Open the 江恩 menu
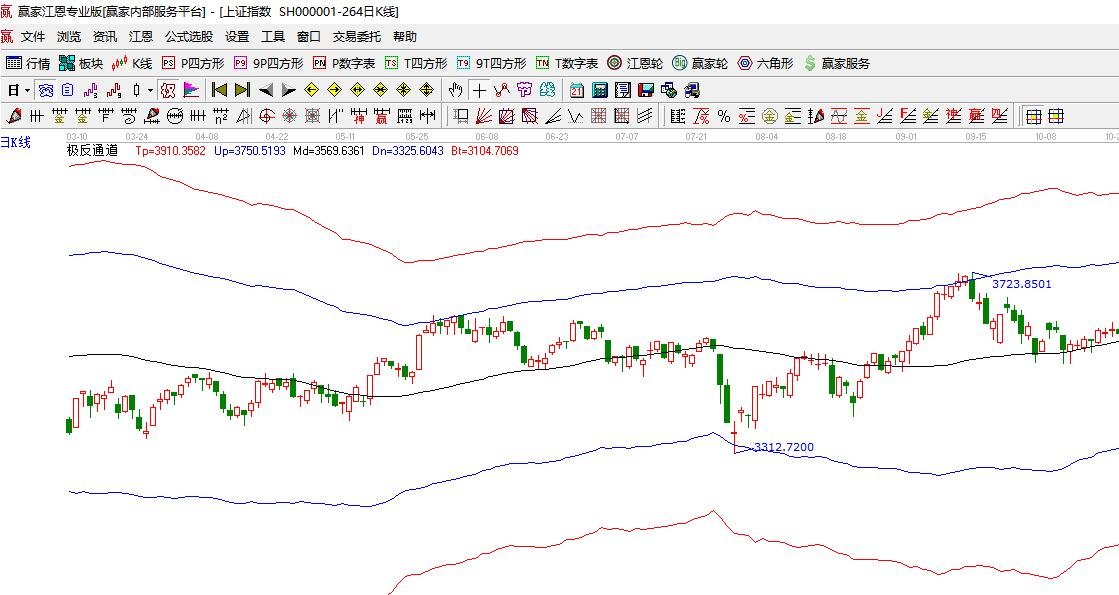This screenshot has height=595, width=1119. pos(141,36)
